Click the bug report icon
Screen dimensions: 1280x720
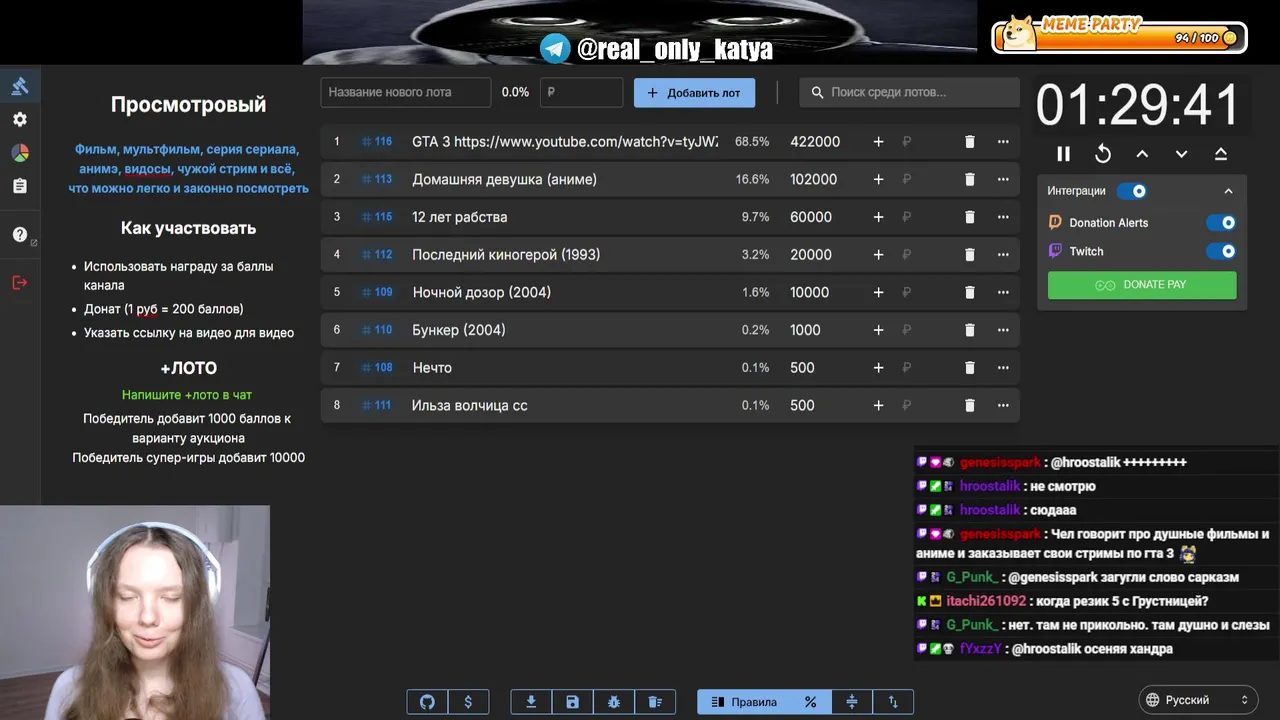tap(613, 702)
